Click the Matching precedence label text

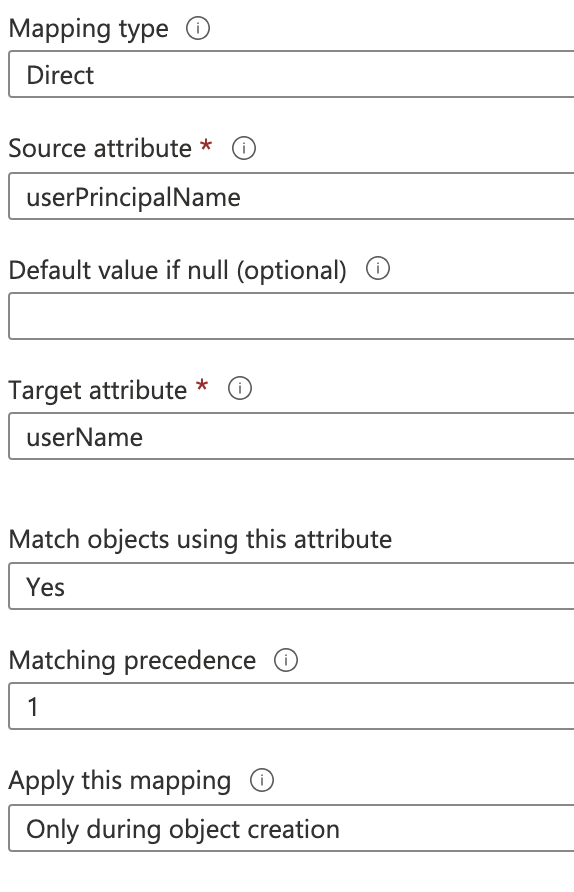[x=133, y=661]
